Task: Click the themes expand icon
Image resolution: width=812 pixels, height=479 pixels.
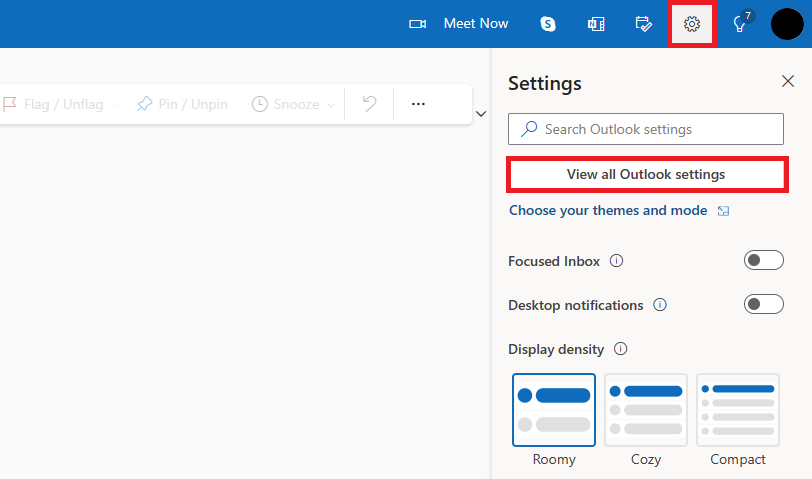Action: point(723,211)
